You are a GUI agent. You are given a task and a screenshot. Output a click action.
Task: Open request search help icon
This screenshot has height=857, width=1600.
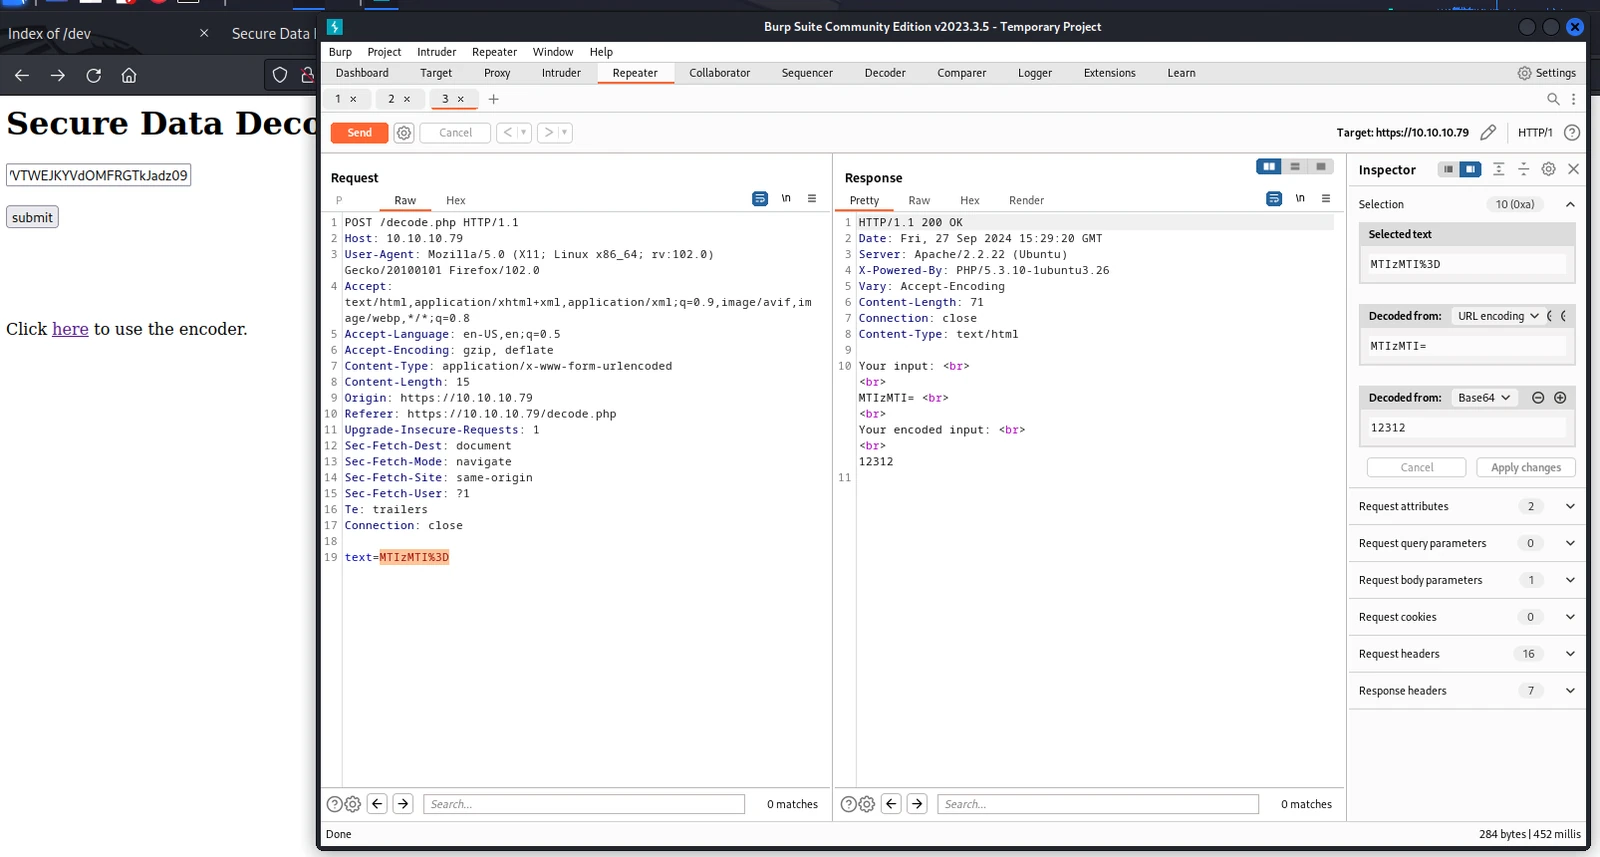[x=335, y=804]
